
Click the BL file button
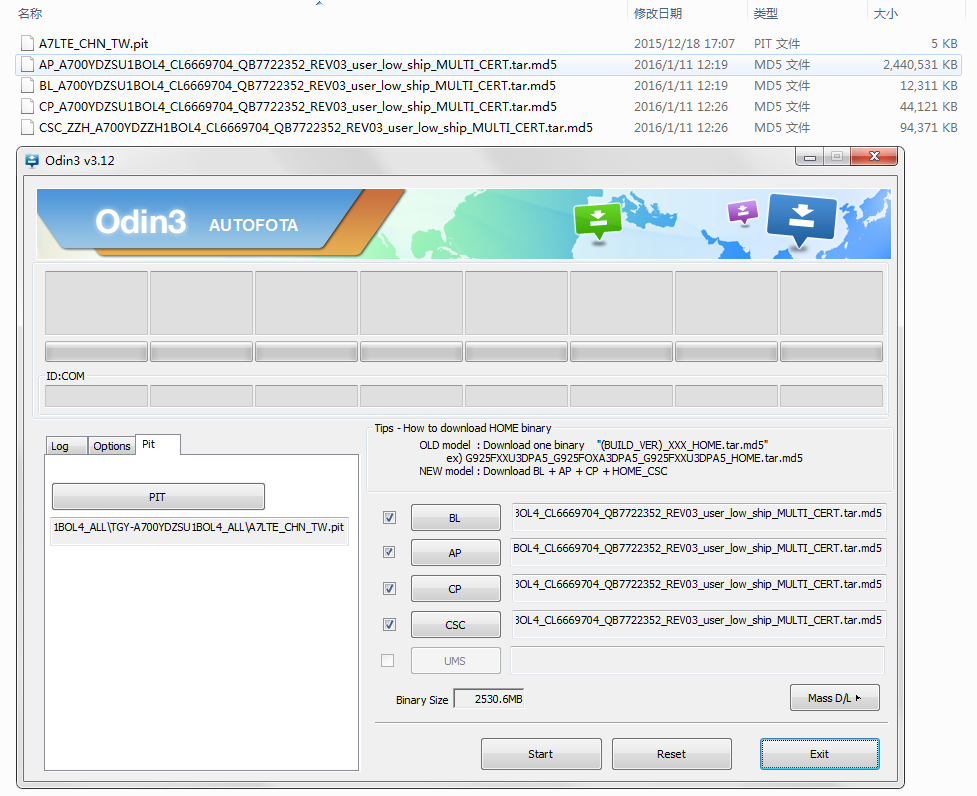[x=455, y=518]
